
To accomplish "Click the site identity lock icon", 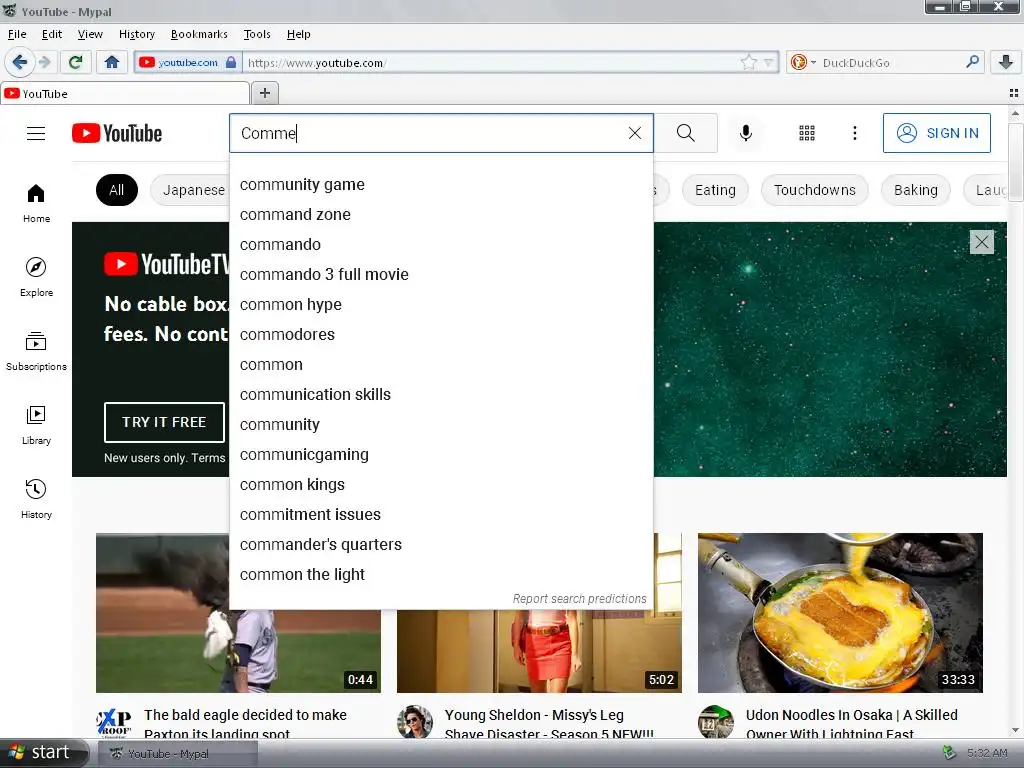I will tap(231, 63).
